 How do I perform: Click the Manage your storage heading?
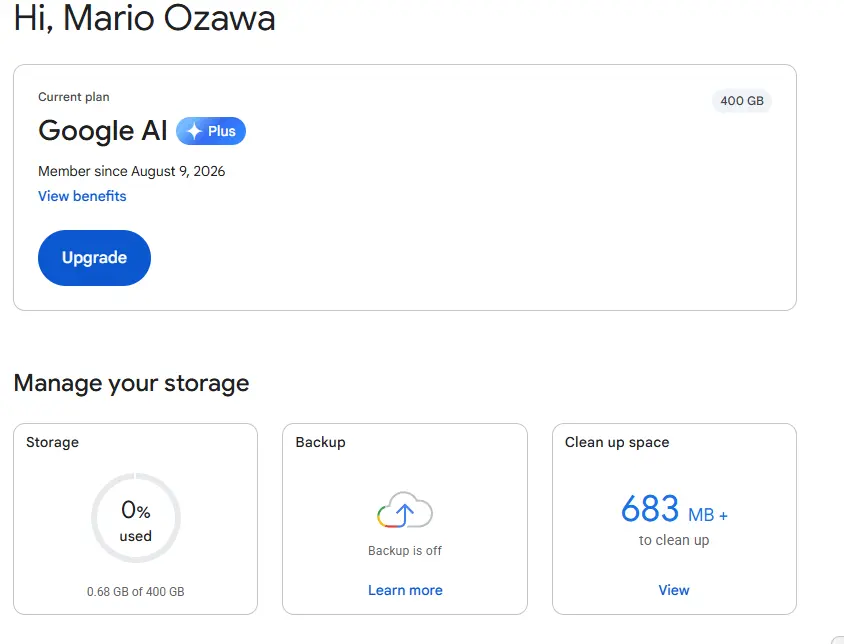click(x=131, y=383)
